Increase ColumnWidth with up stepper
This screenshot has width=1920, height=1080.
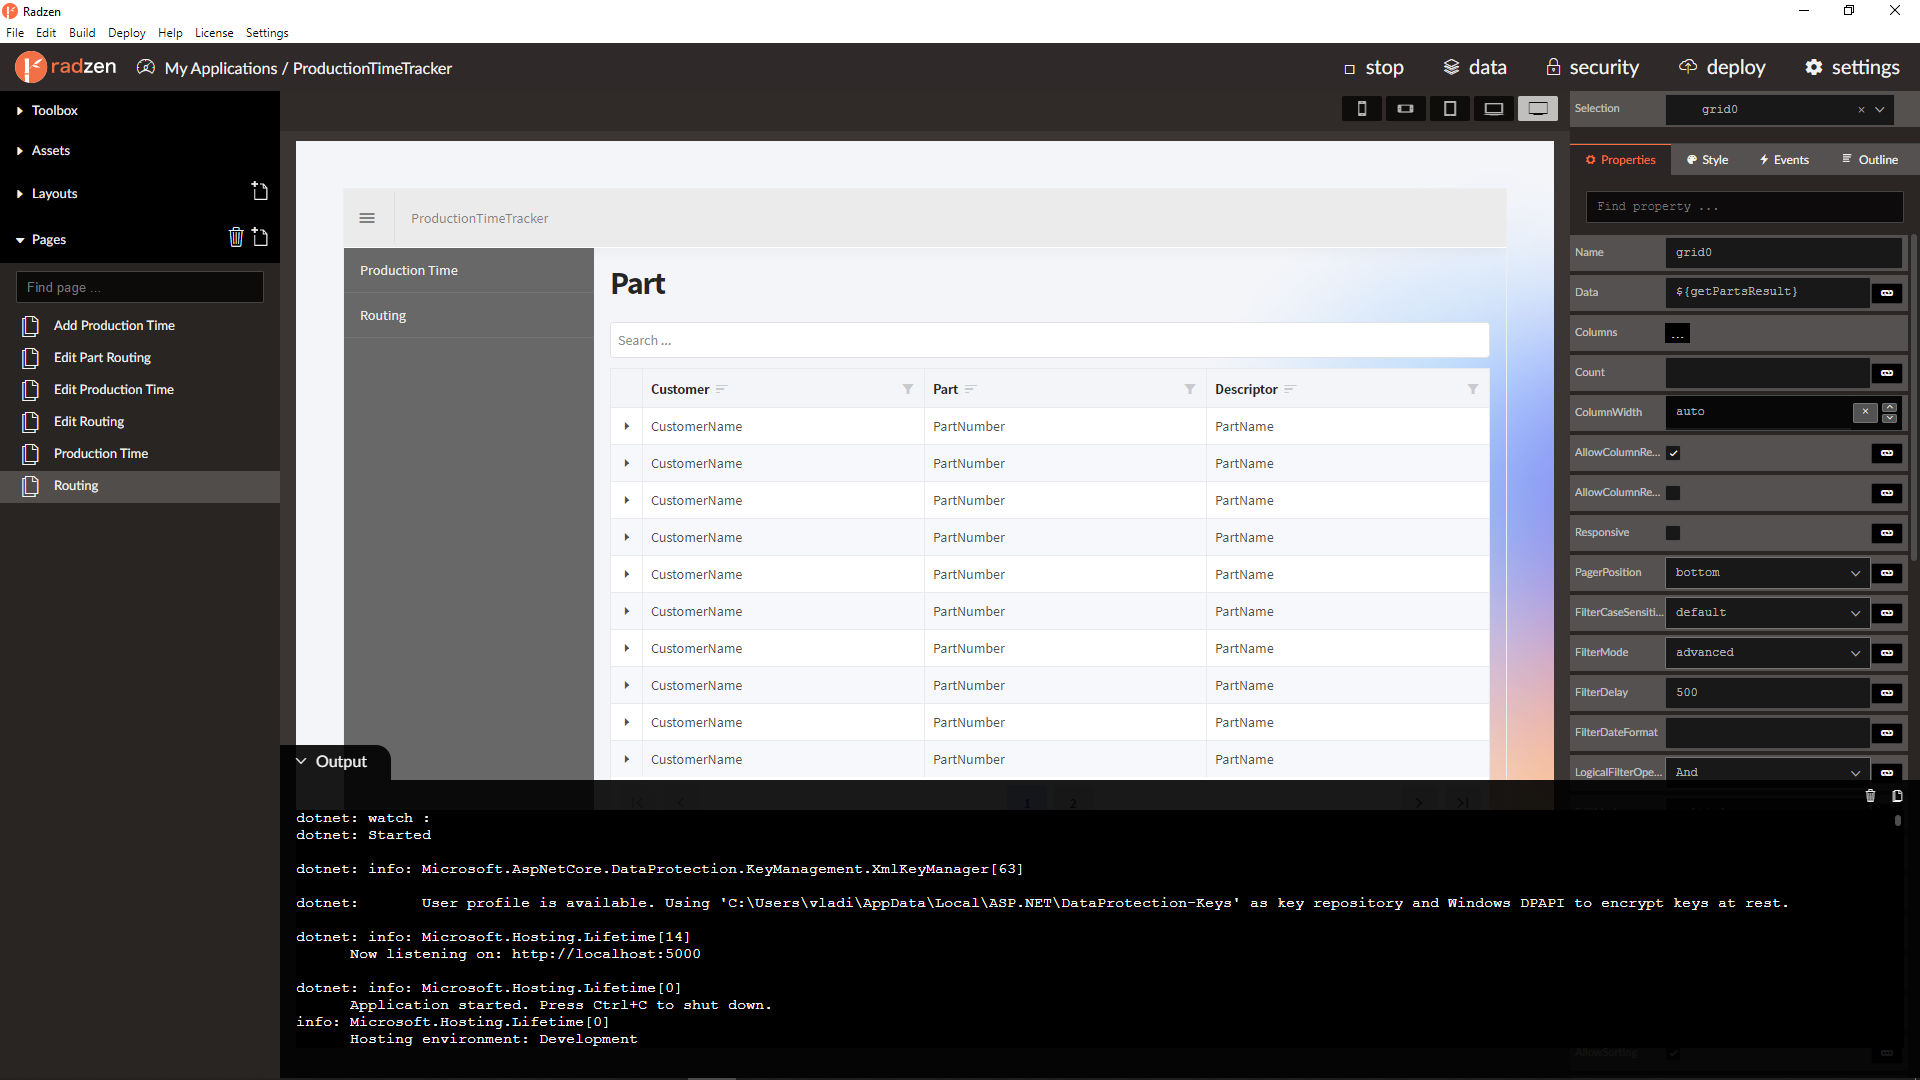click(x=1889, y=407)
